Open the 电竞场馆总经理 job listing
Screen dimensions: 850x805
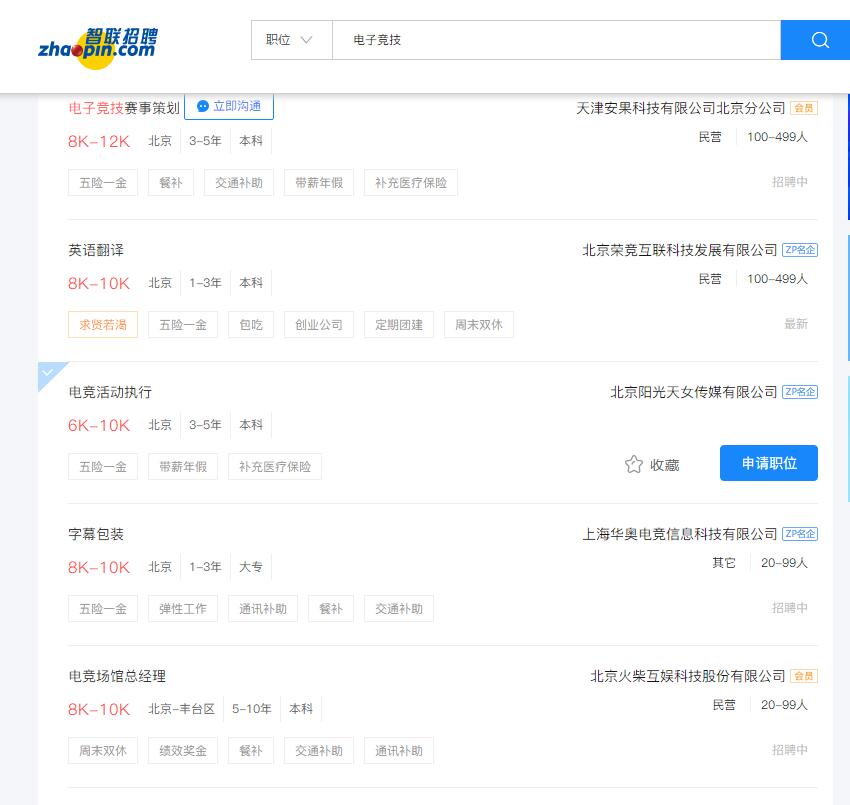(117, 676)
